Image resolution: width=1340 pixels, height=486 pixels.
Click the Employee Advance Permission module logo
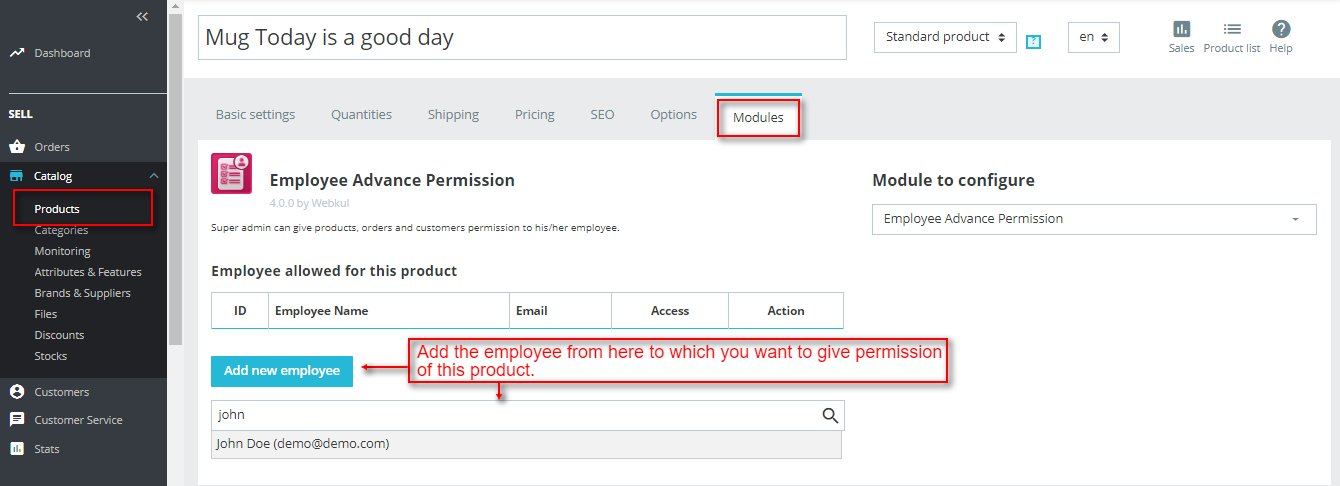click(x=231, y=173)
